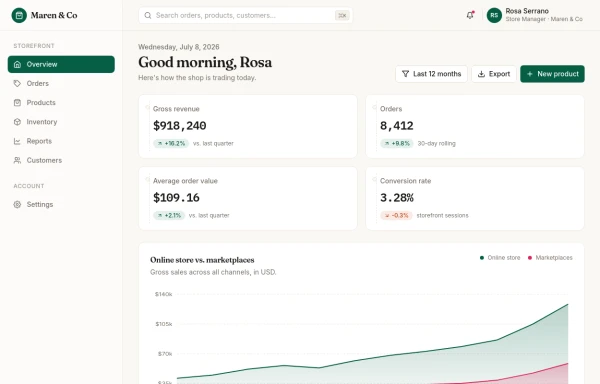Click the RS user avatar
Screen dimensions: 600x384
tap(494, 15)
